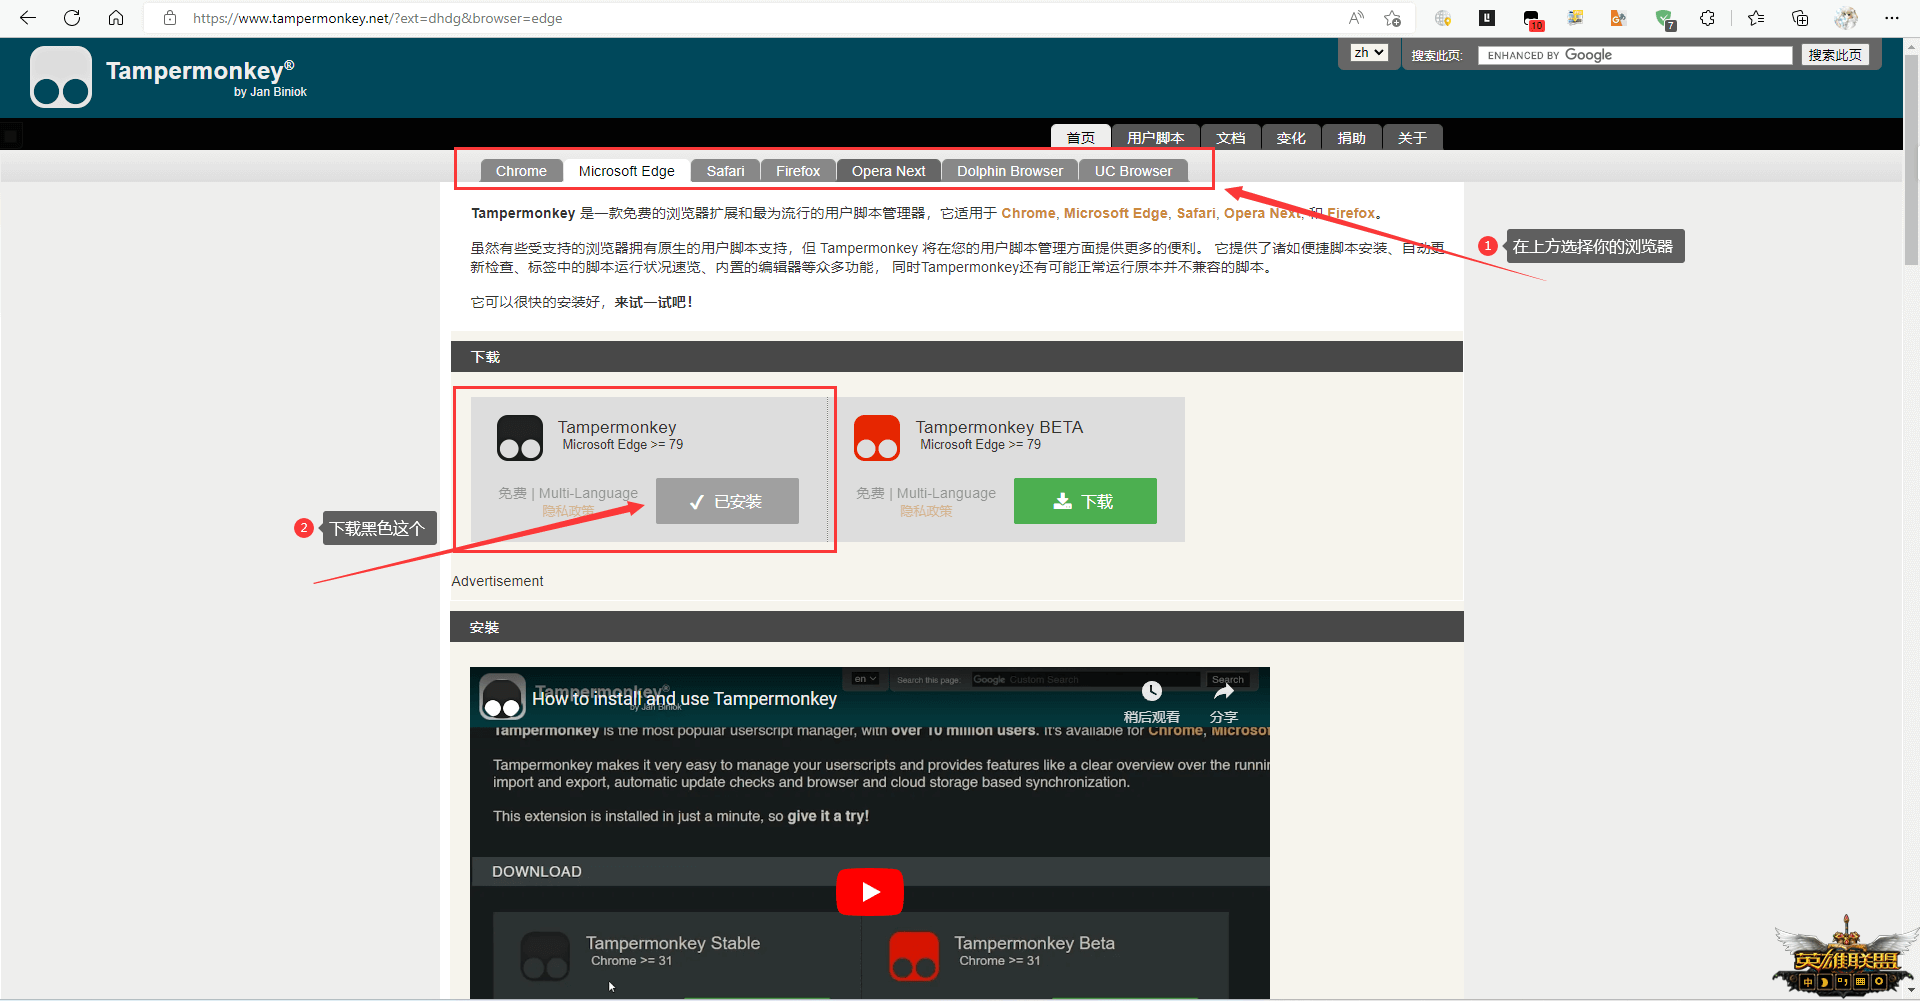Click the Read Aloud icon in address bar

[1356, 18]
